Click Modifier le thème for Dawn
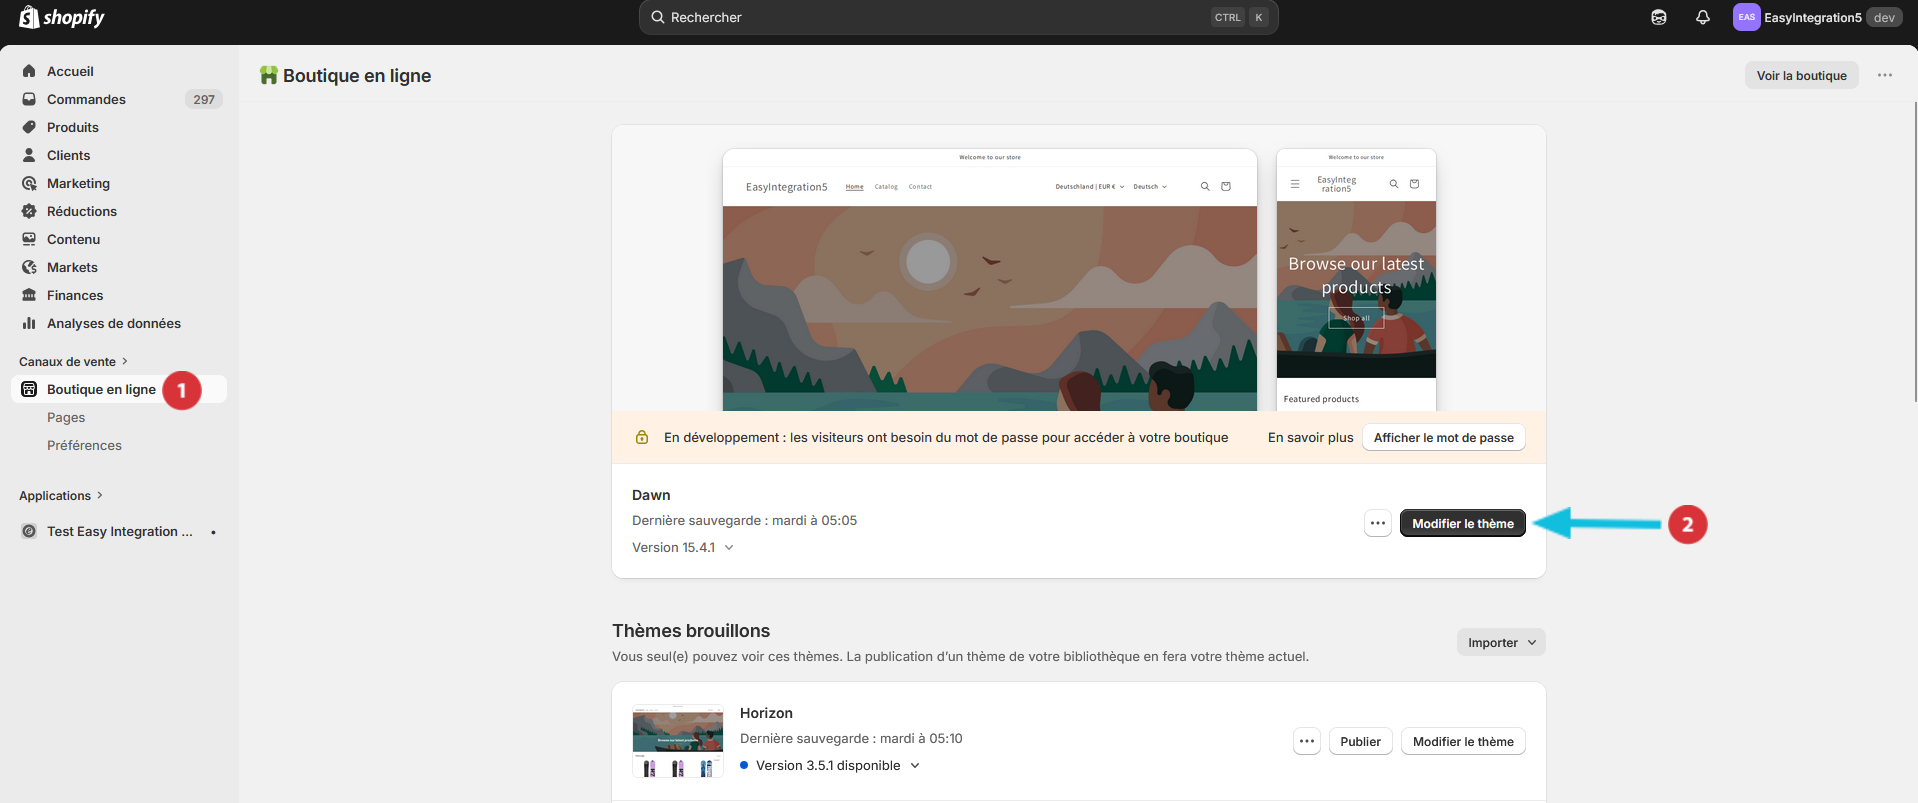The width and height of the screenshot is (1918, 803). coord(1462,523)
